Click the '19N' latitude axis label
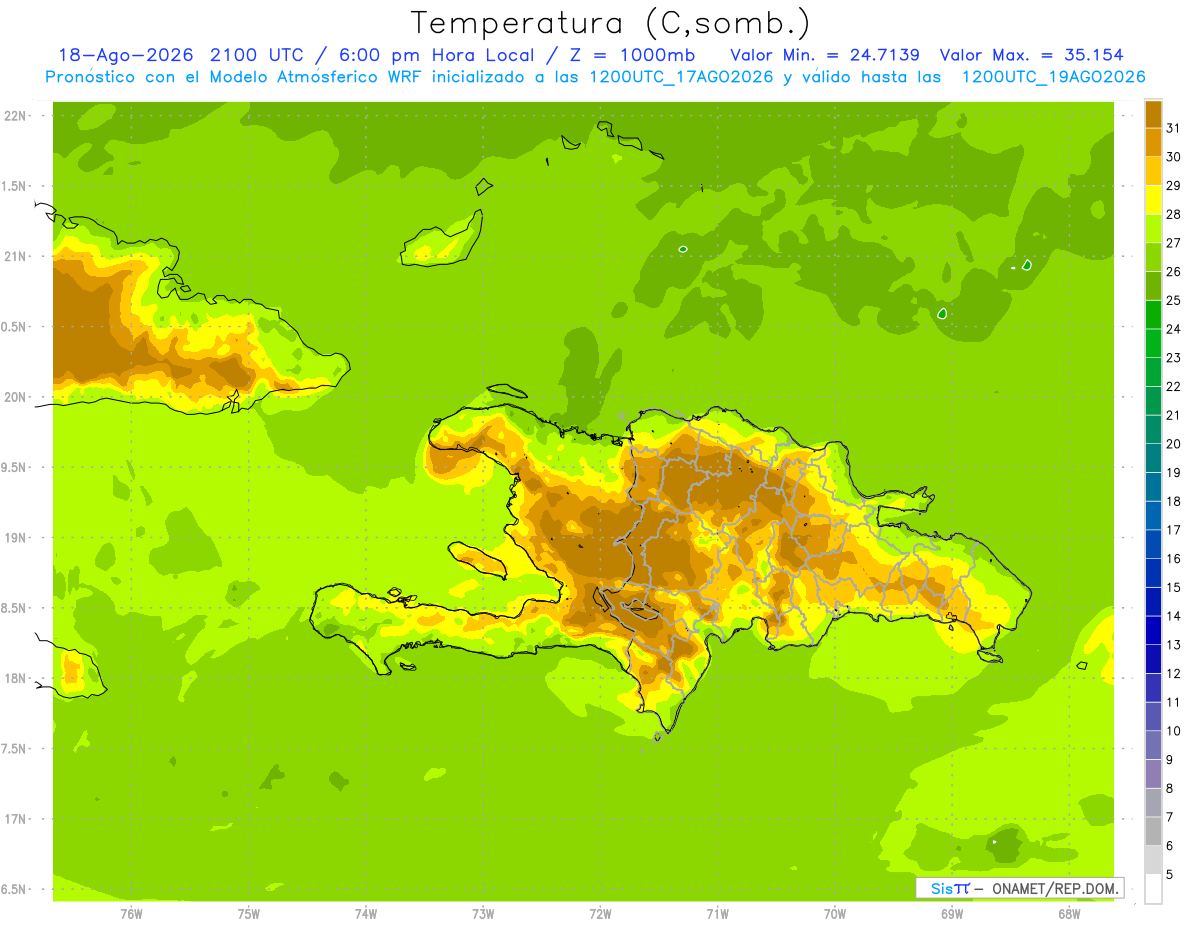1200x927 pixels. click(16, 538)
